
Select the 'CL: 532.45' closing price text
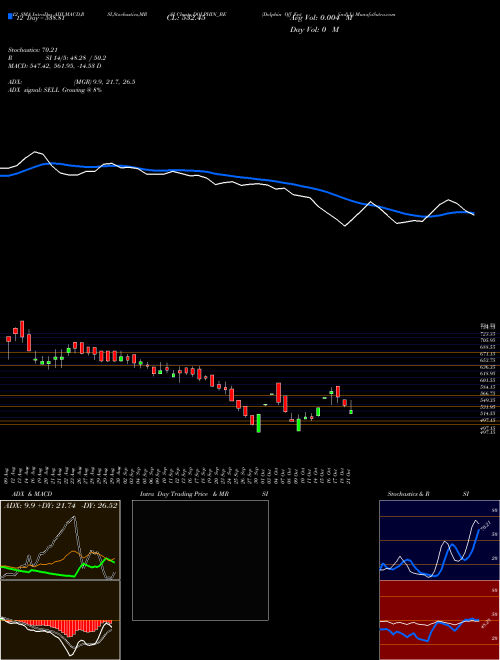pyautogui.click(x=186, y=19)
